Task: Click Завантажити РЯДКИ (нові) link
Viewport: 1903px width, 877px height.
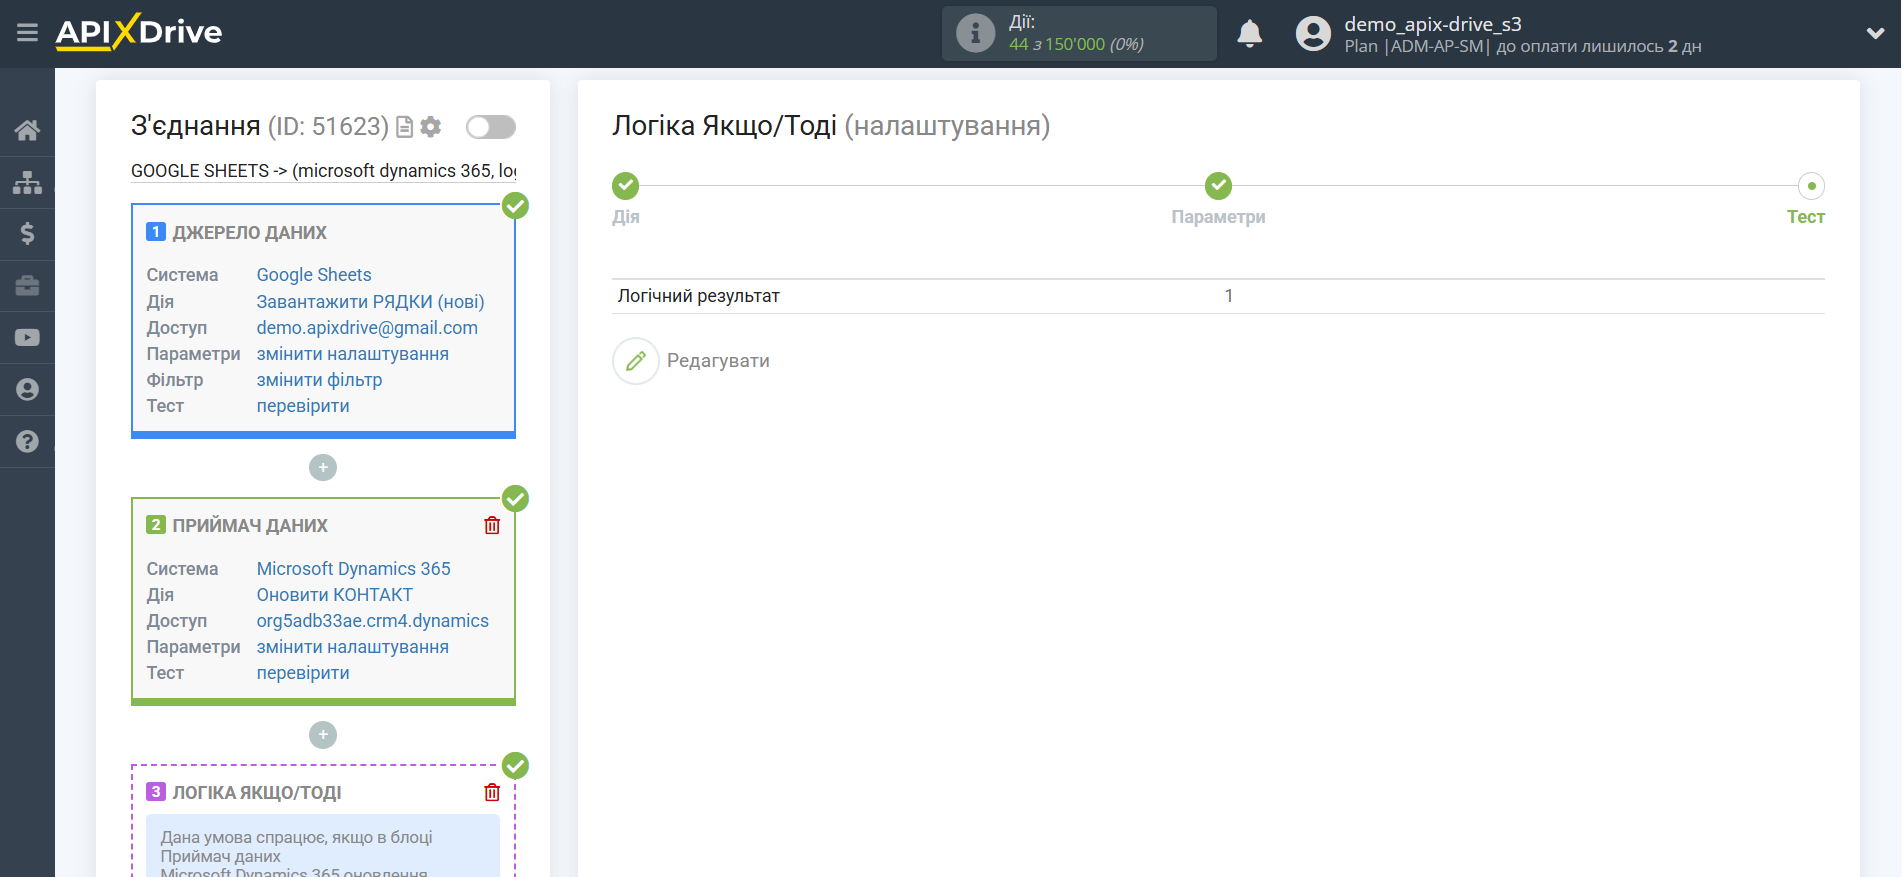Action: point(370,302)
